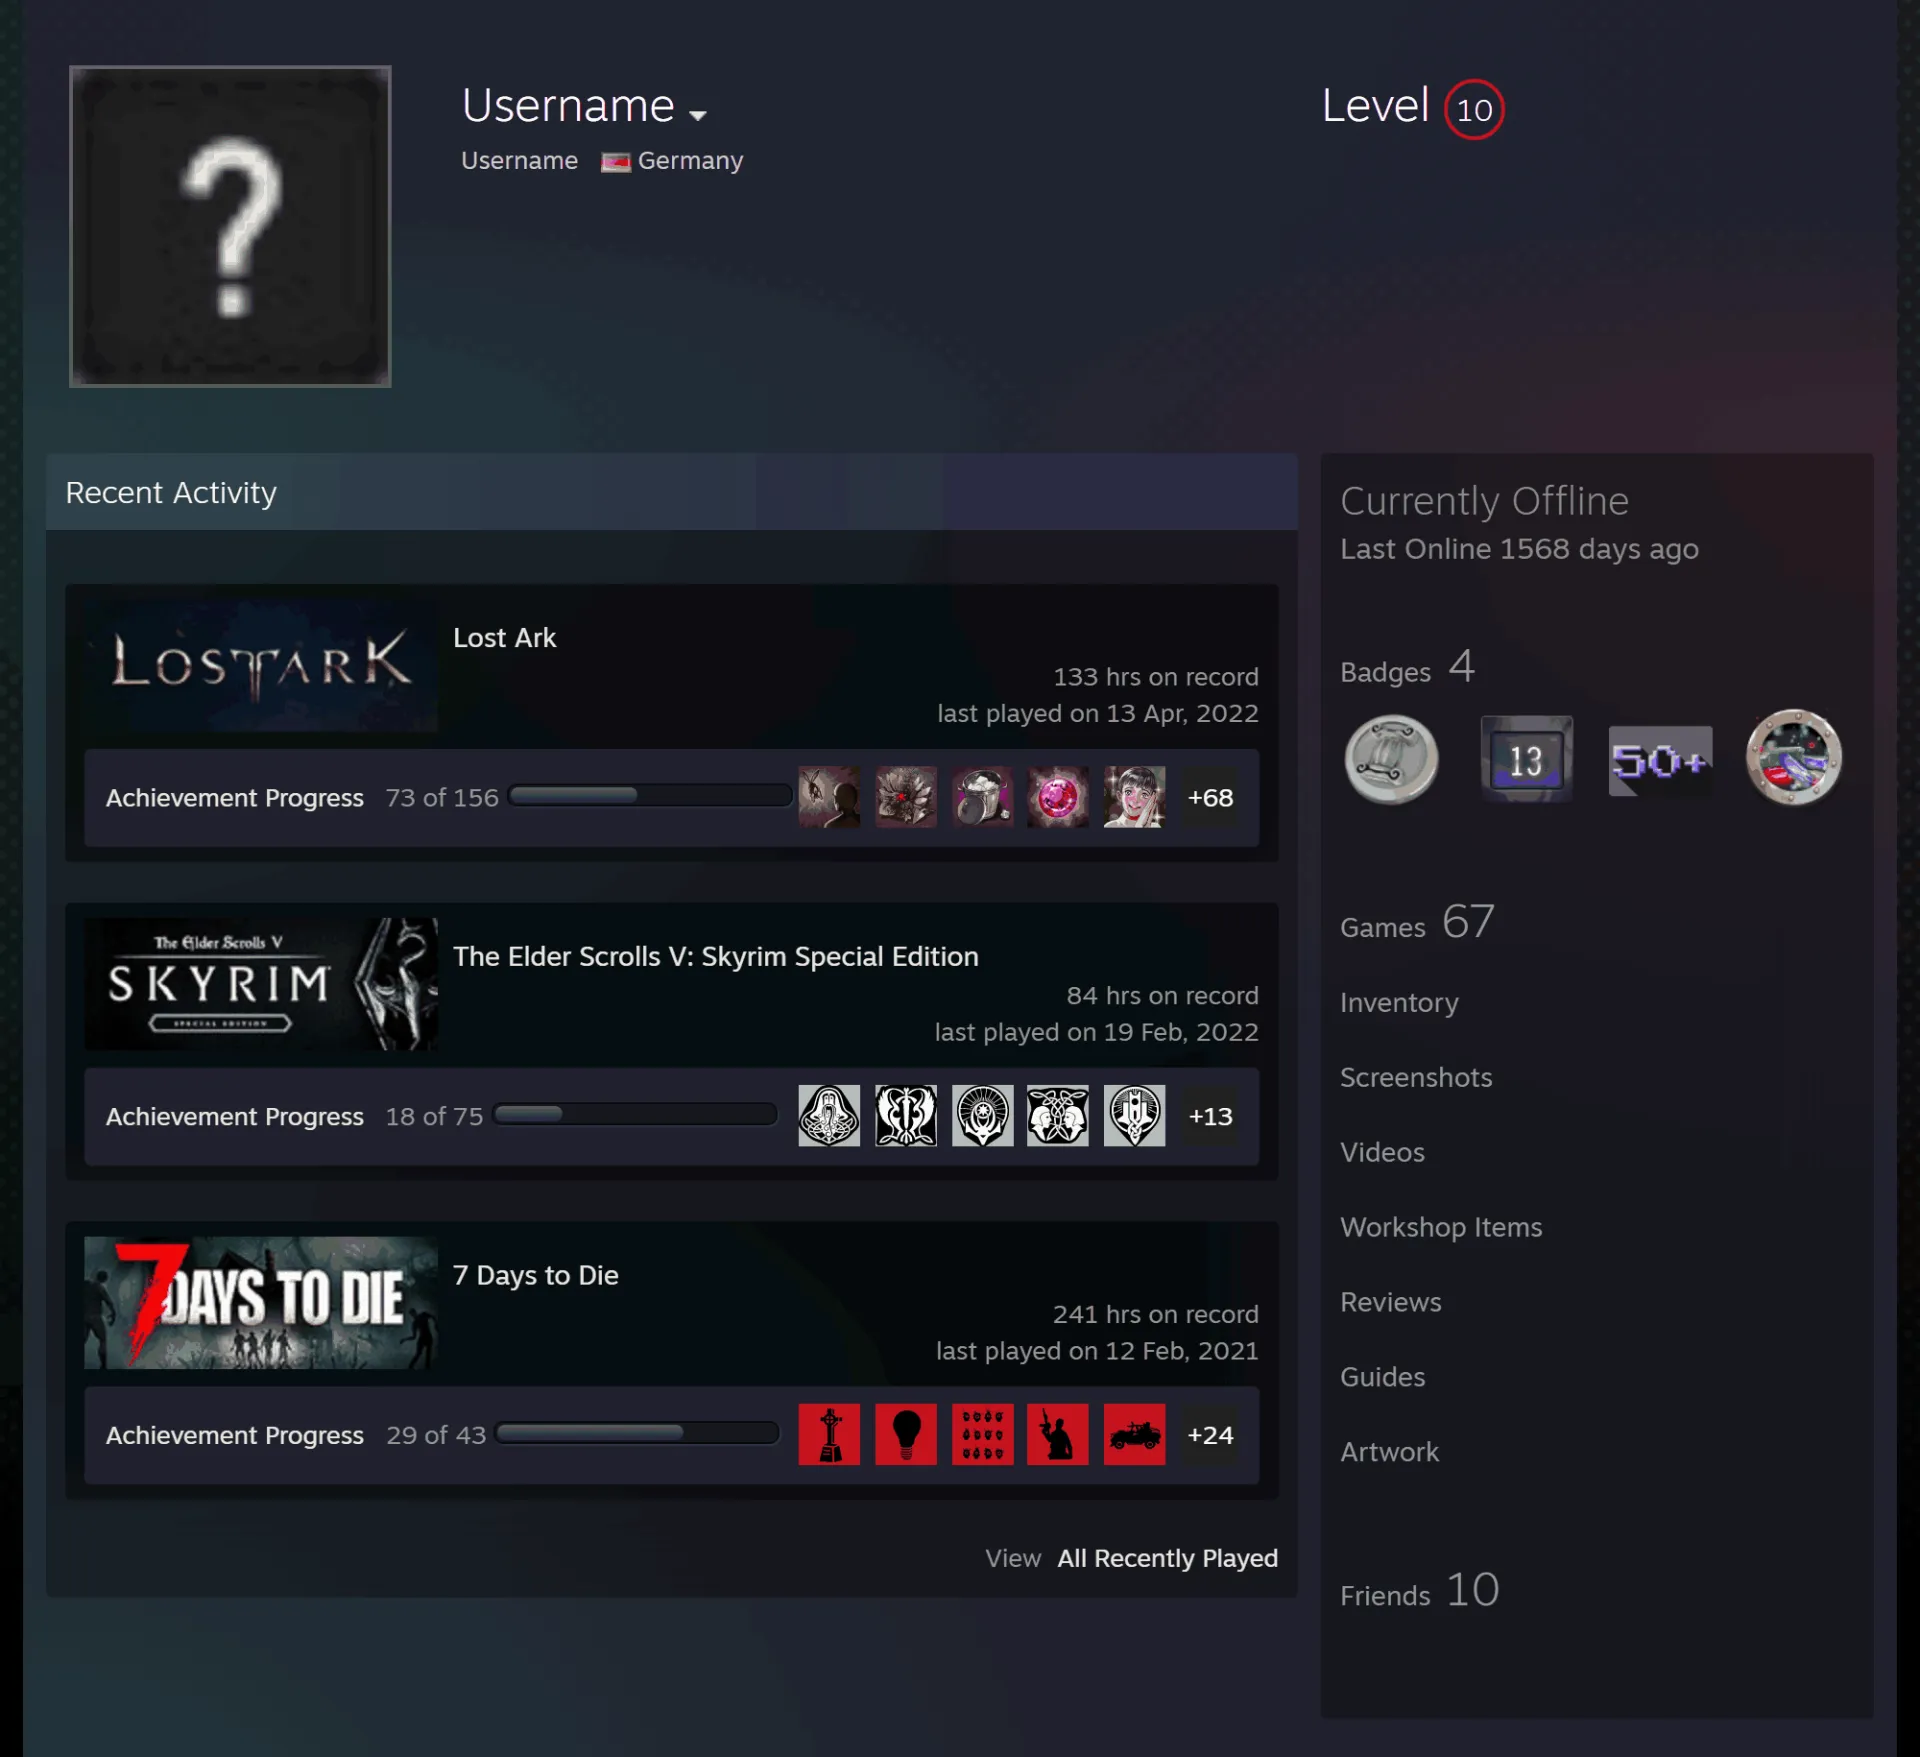Select 7 Days to Die grave cross achievement
1920x1757 pixels.
(829, 1435)
